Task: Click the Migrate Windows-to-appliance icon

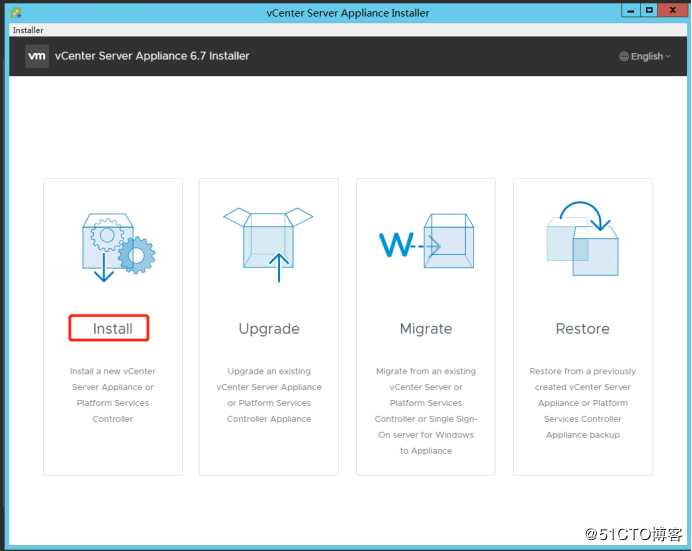Action: pyautogui.click(x=426, y=241)
